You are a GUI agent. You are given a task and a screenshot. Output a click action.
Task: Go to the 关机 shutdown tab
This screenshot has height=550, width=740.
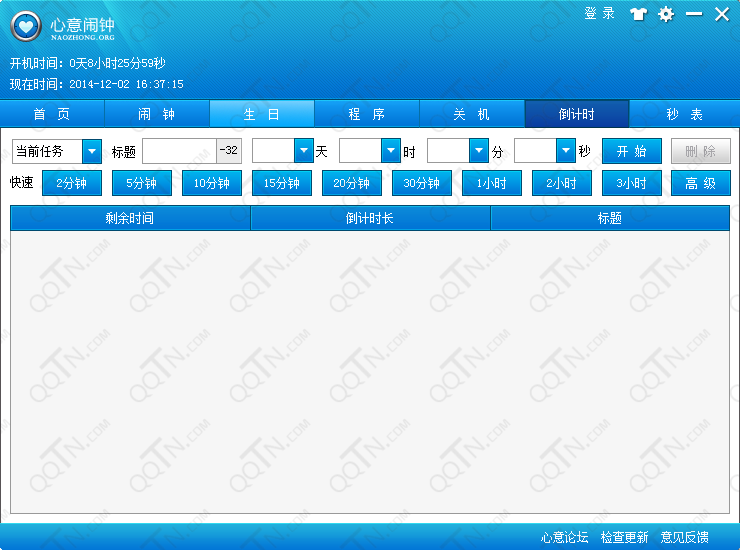point(472,114)
